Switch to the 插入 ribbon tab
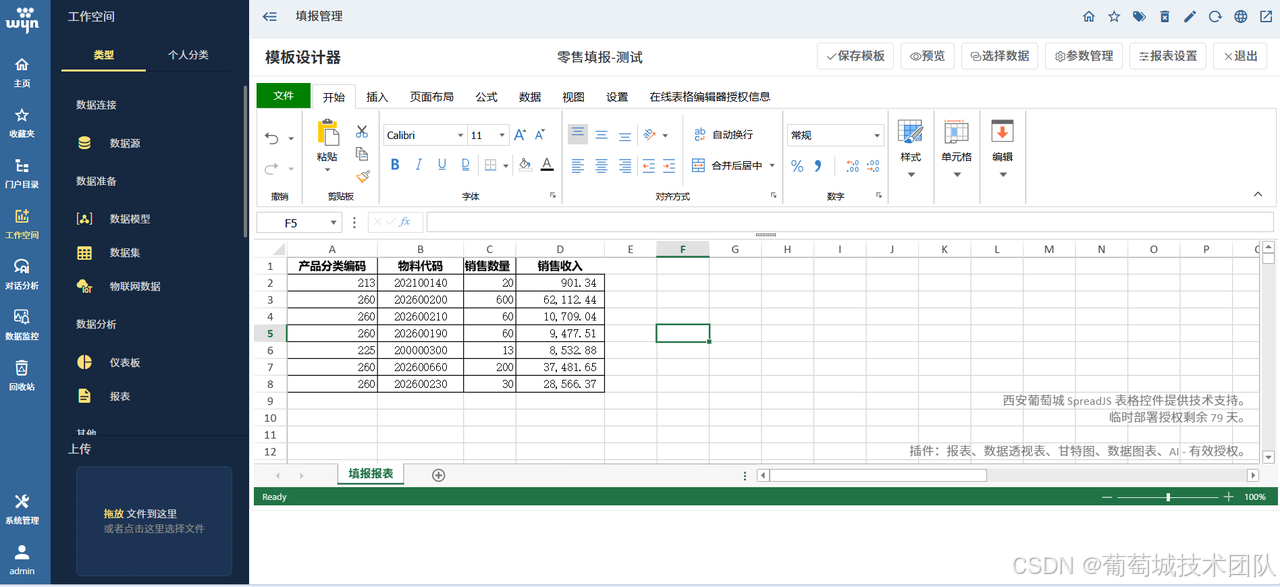Screen dimensions: 1280x587 coord(377,97)
